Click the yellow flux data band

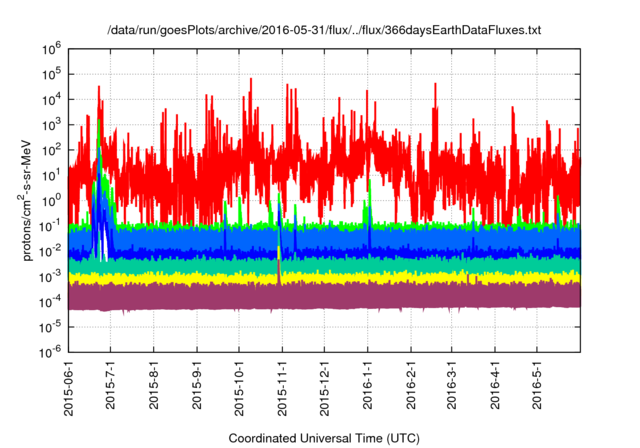(324, 279)
